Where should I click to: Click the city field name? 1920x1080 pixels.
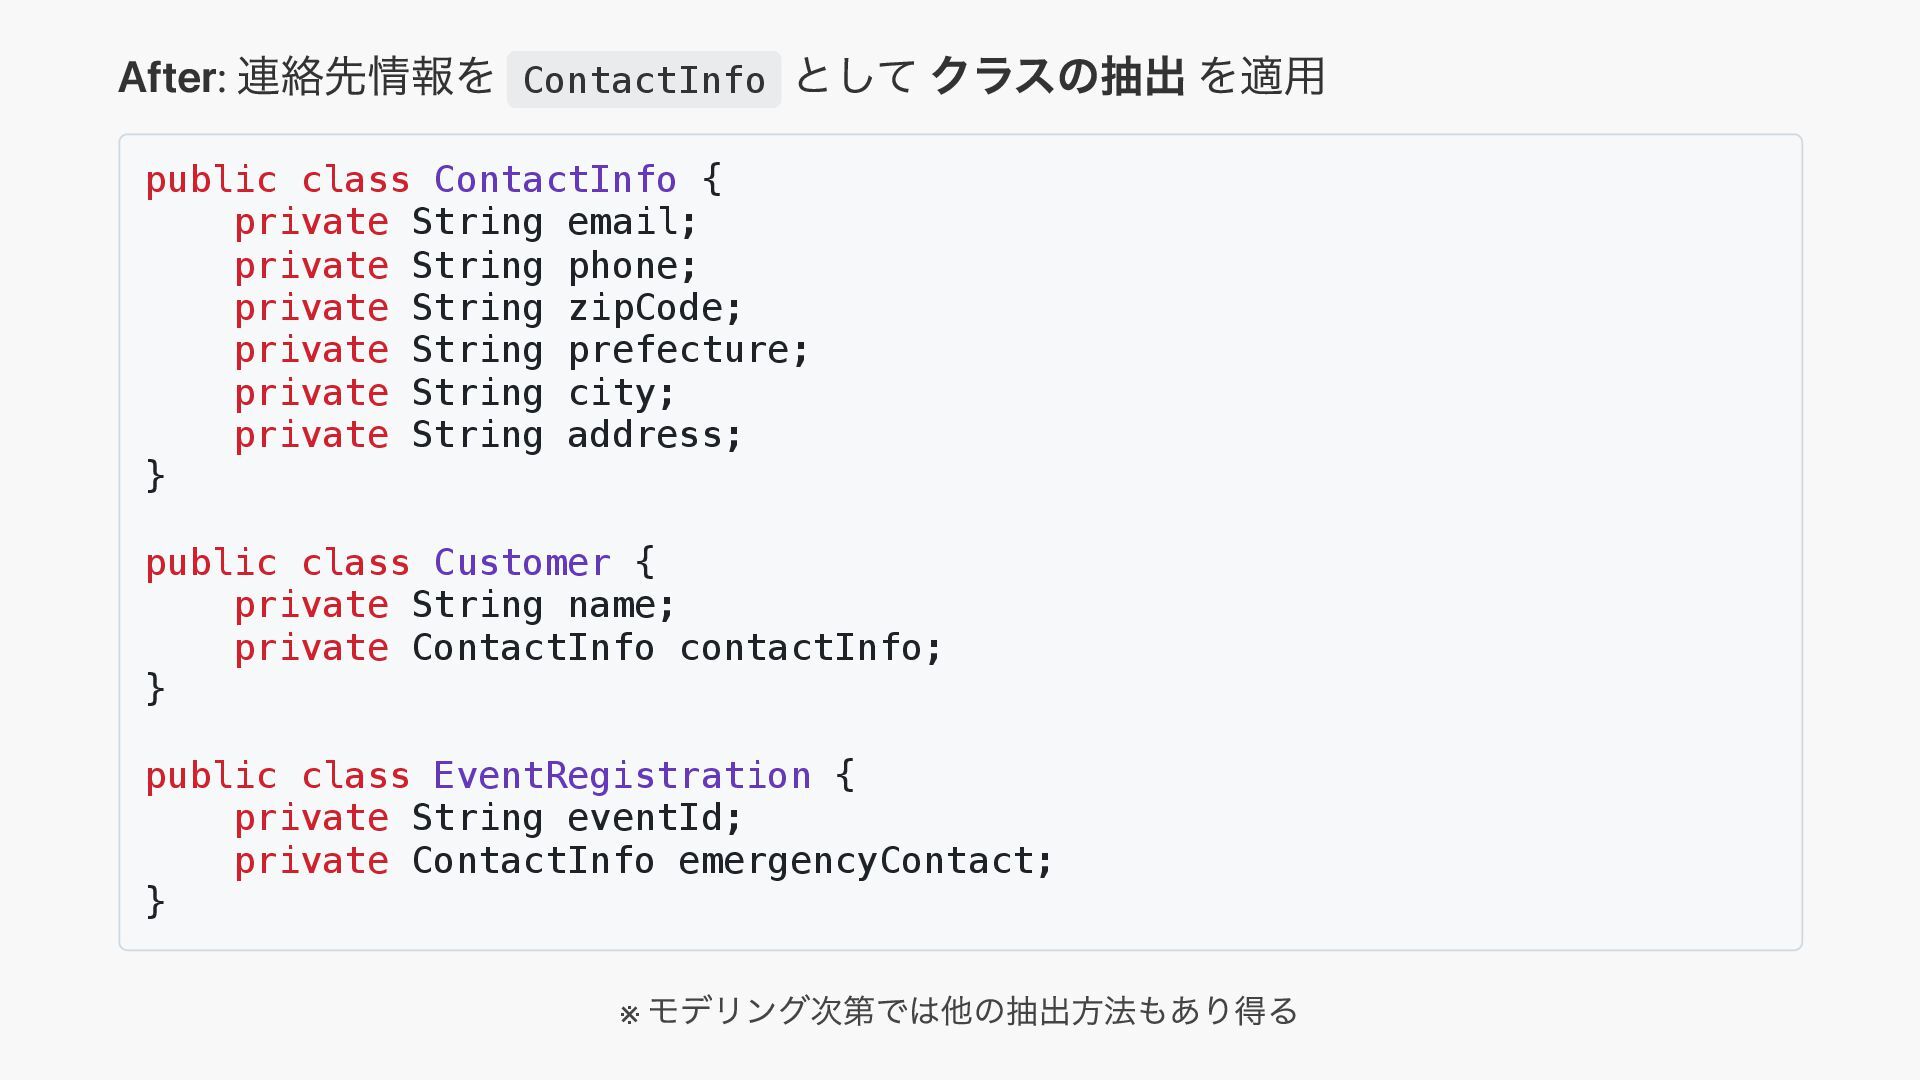coord(611,393)
